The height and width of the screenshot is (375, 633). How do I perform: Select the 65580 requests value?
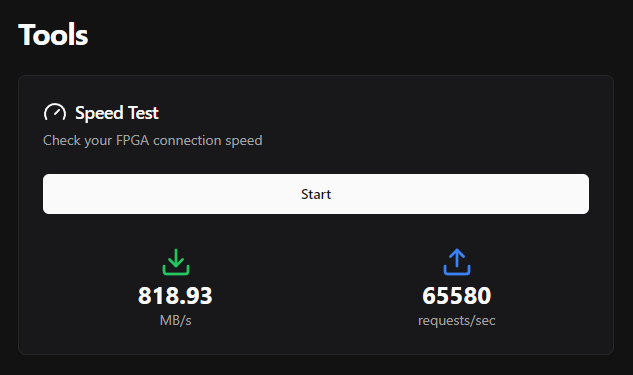457,295
